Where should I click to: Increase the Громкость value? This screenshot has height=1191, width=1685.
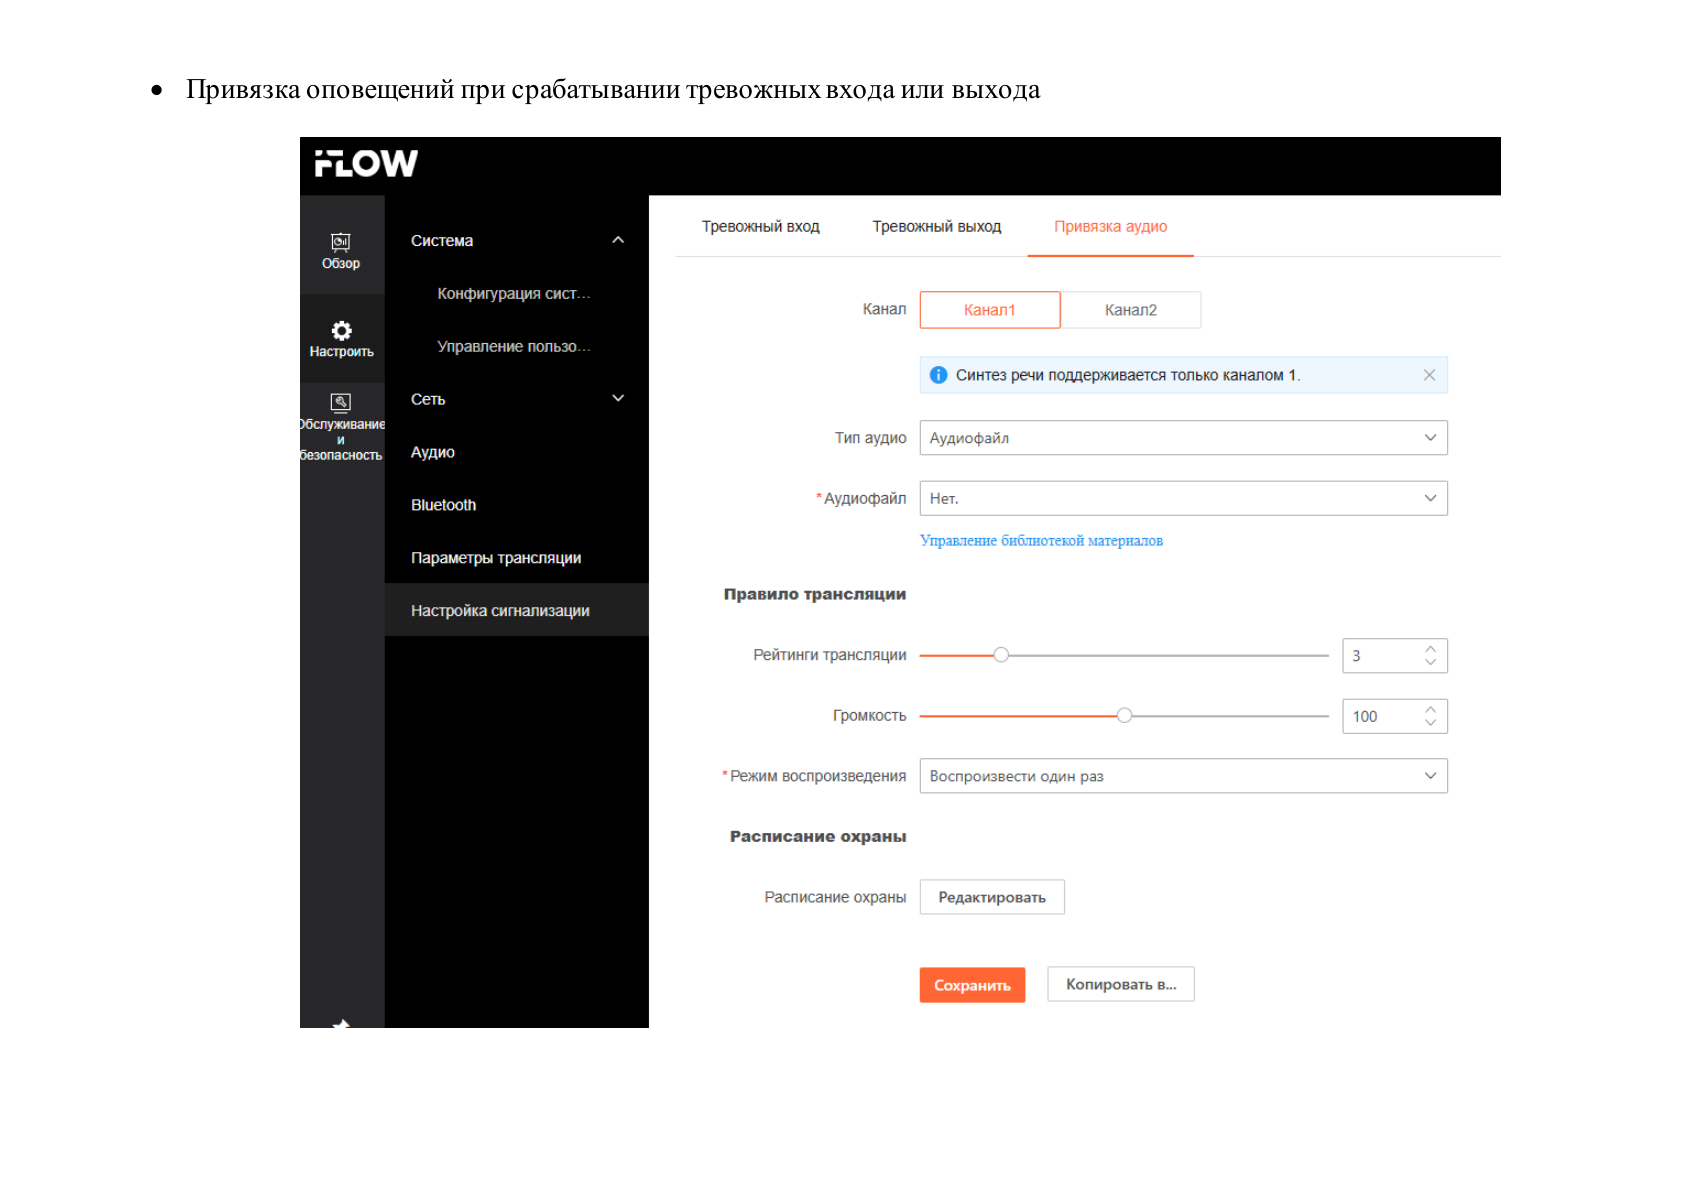pos(1431,709)
